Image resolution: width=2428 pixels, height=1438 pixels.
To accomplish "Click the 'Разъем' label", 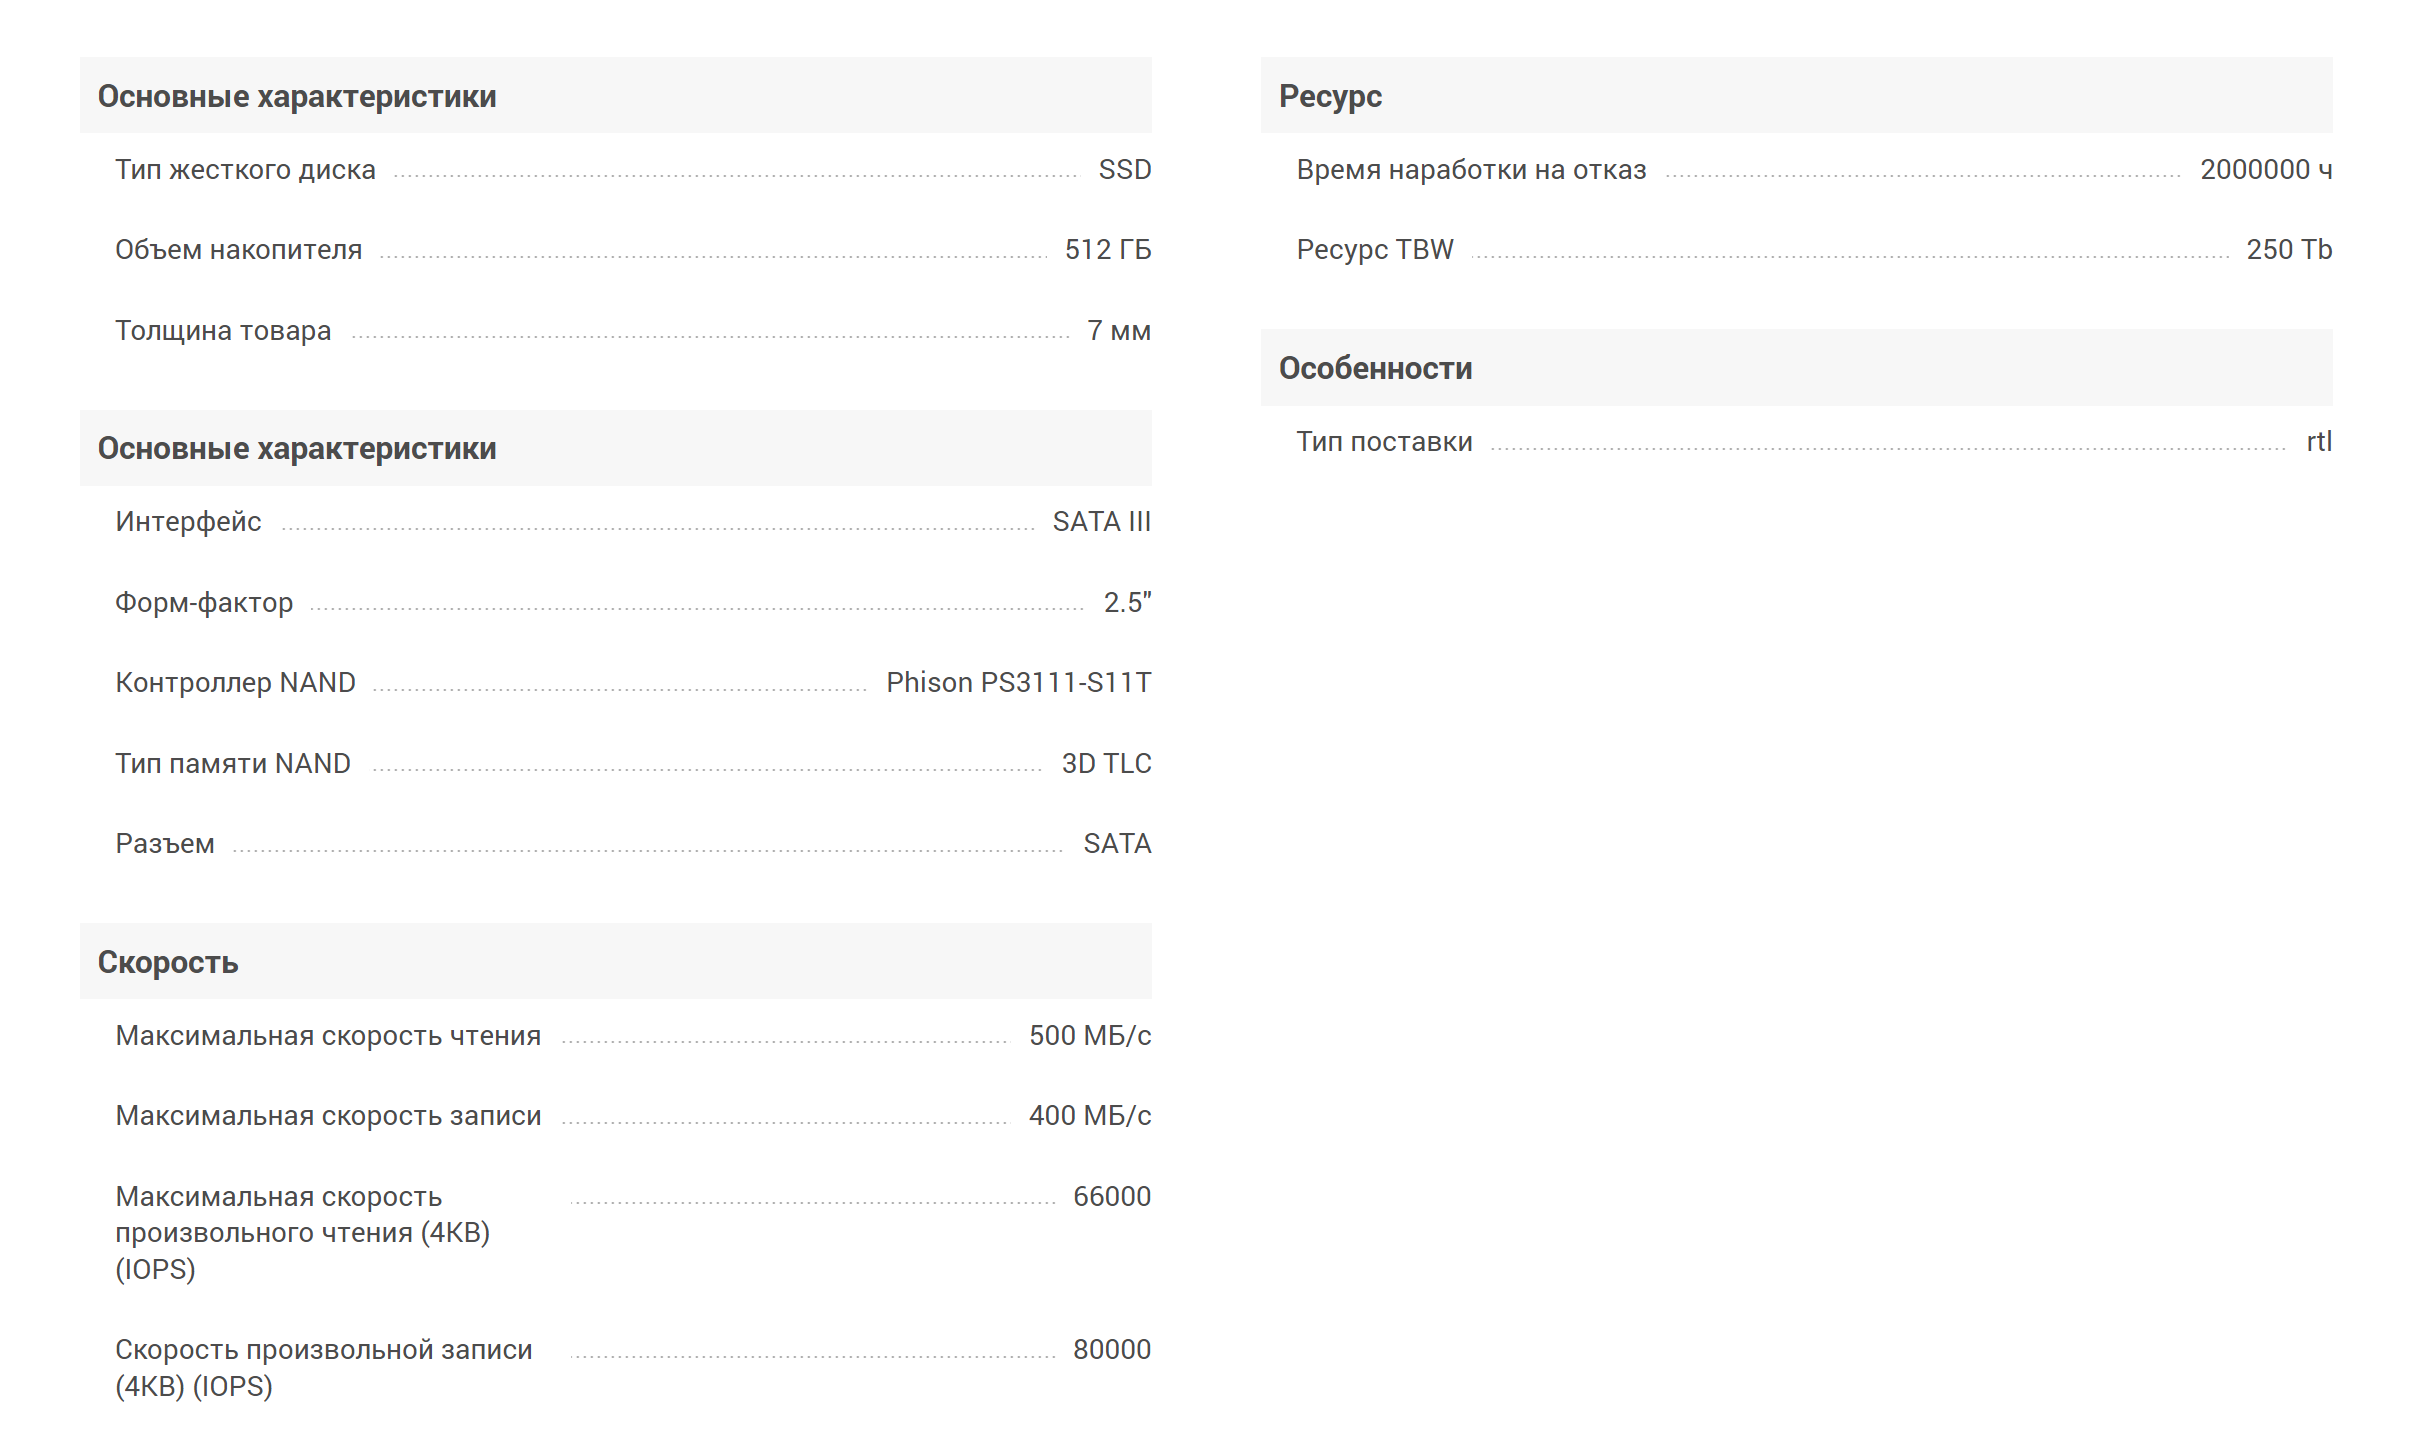I will coord(165,844).
